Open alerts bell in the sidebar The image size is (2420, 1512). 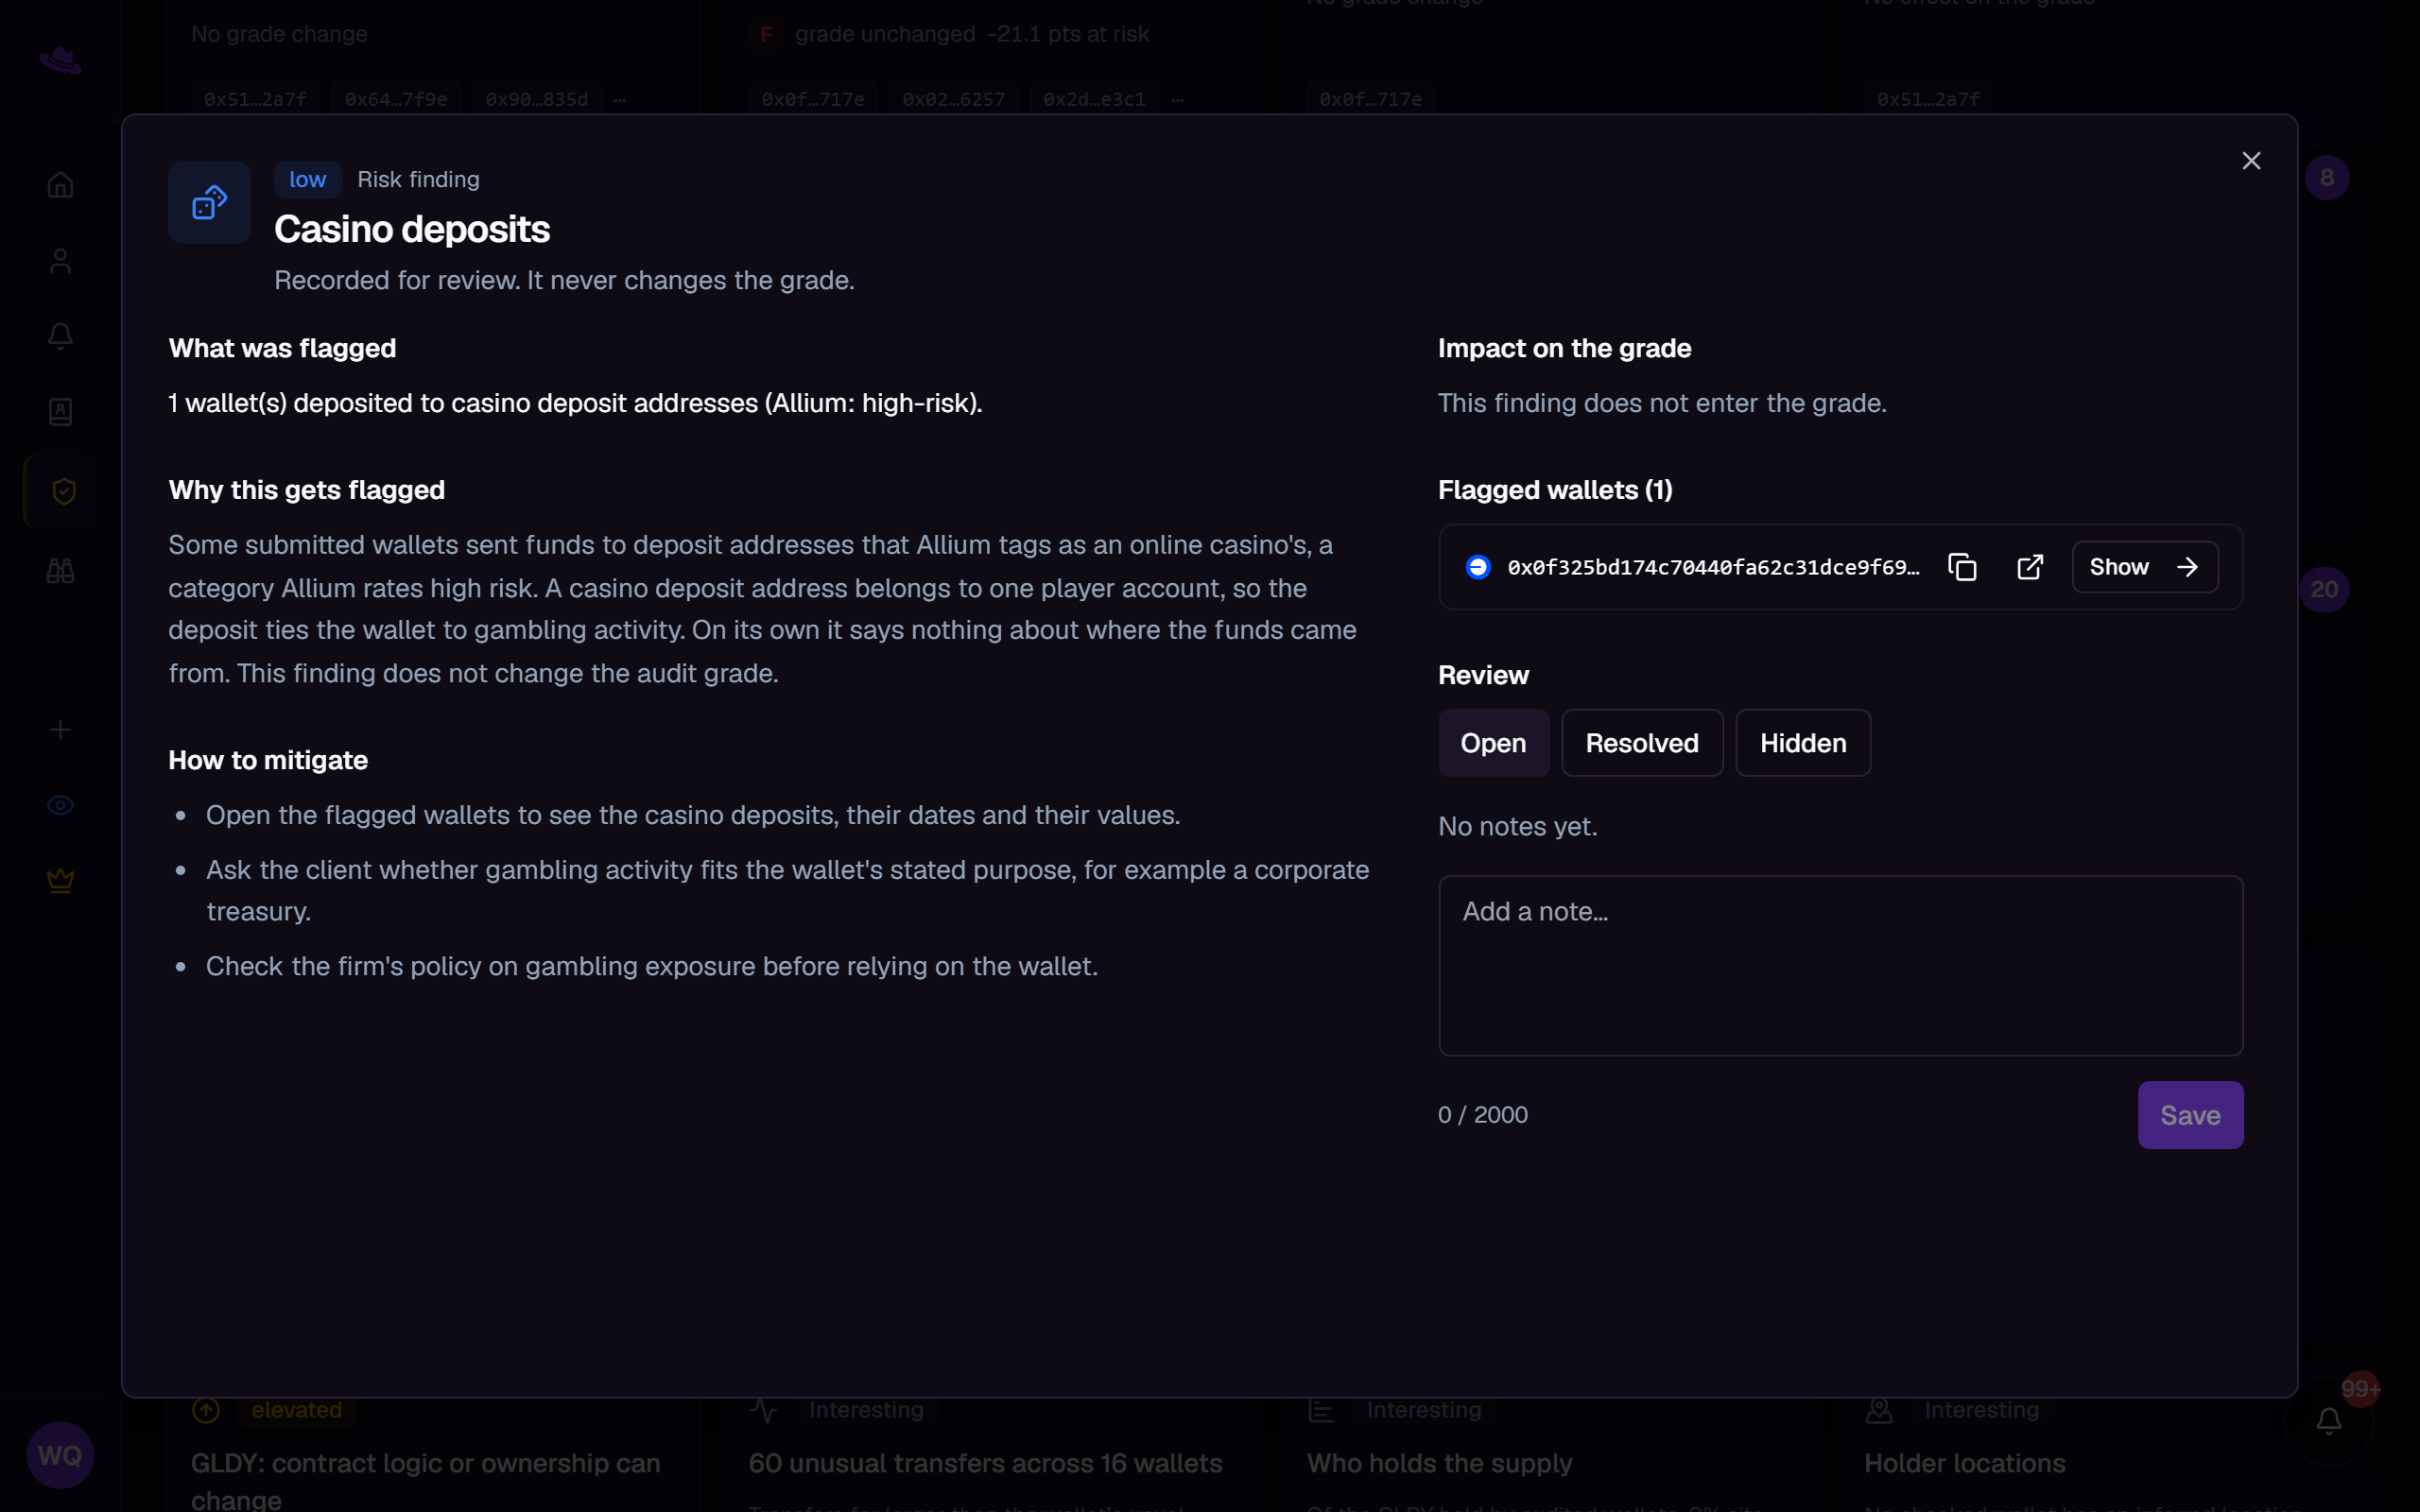[x=60, y=336]
